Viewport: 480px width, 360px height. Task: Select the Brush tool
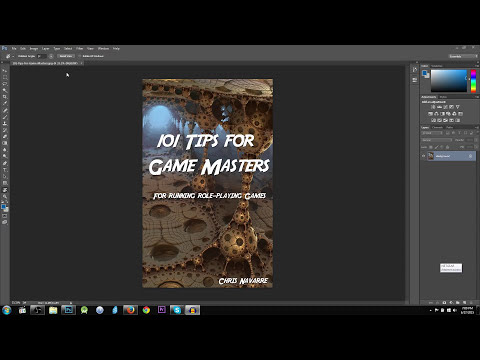pyautogui.click(x=5, y=117)
